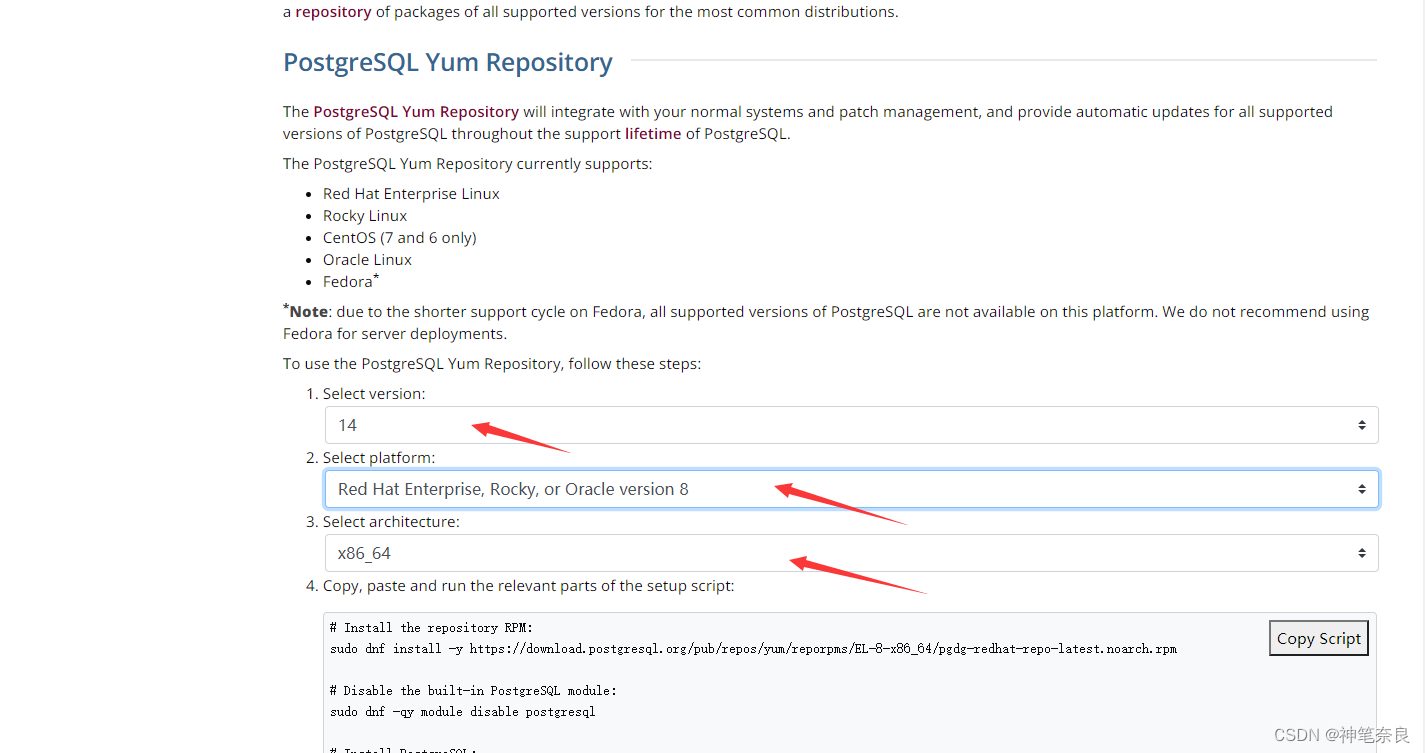Open the architecture dropdown showing x86_64
Viewport: 1425px width, 753px height.
pyautogui.click(x=851, y=553)
